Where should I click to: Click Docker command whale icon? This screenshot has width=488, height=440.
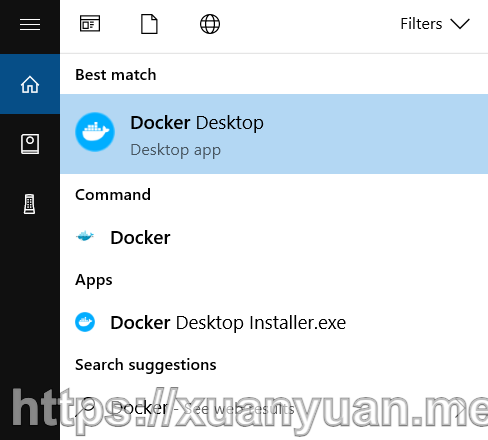[x=85, y=236]
